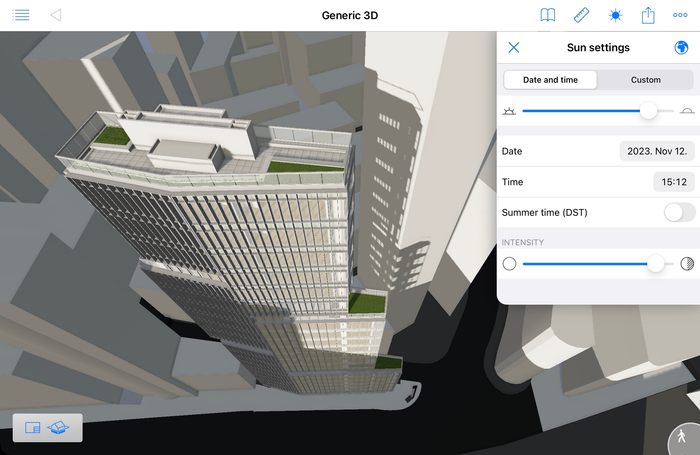Open the share export icon
The width and height of the screenshot is (700, 455).
[x=648, y=15]
